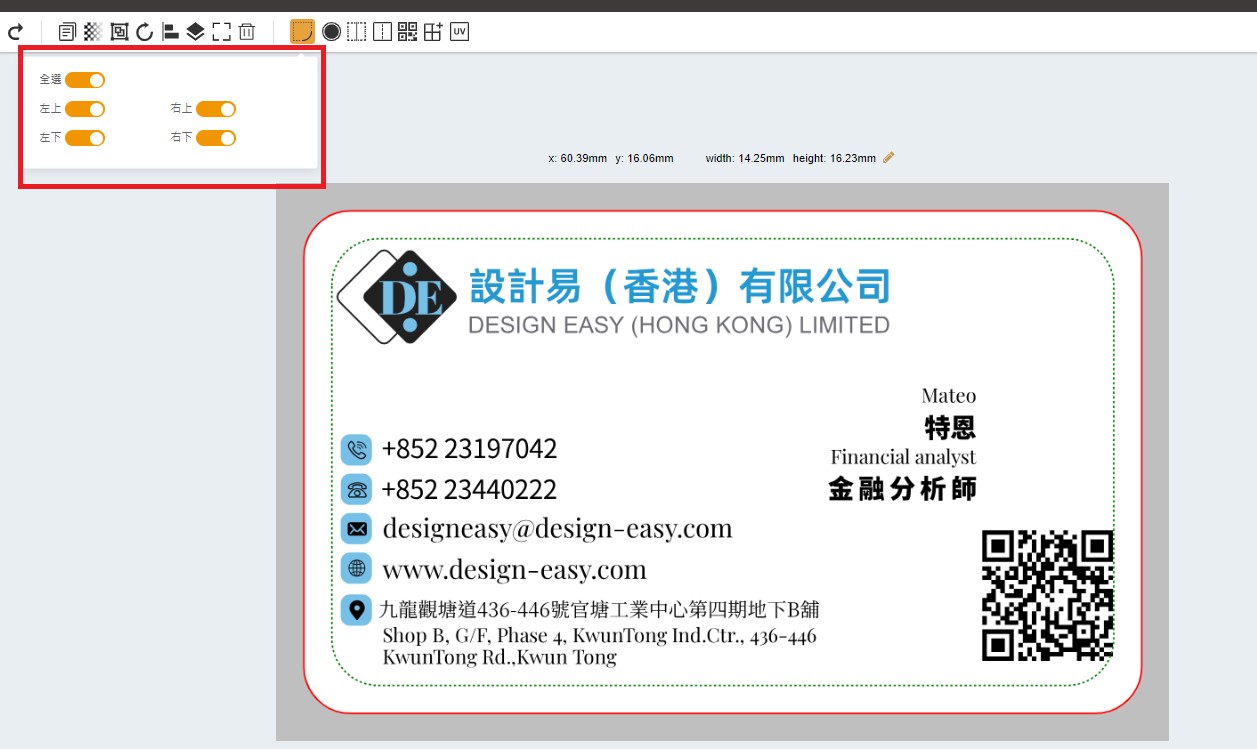Select the Shop B, G/F, Phase 4 address line
Screen dimensions: 1257x749
[x=600, y=636]
